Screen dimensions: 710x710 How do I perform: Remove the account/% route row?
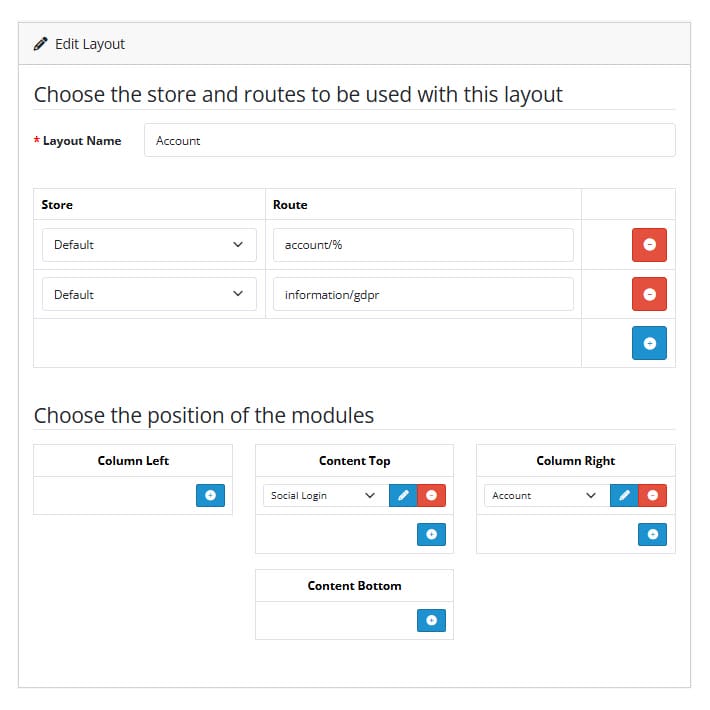(649, 245)
